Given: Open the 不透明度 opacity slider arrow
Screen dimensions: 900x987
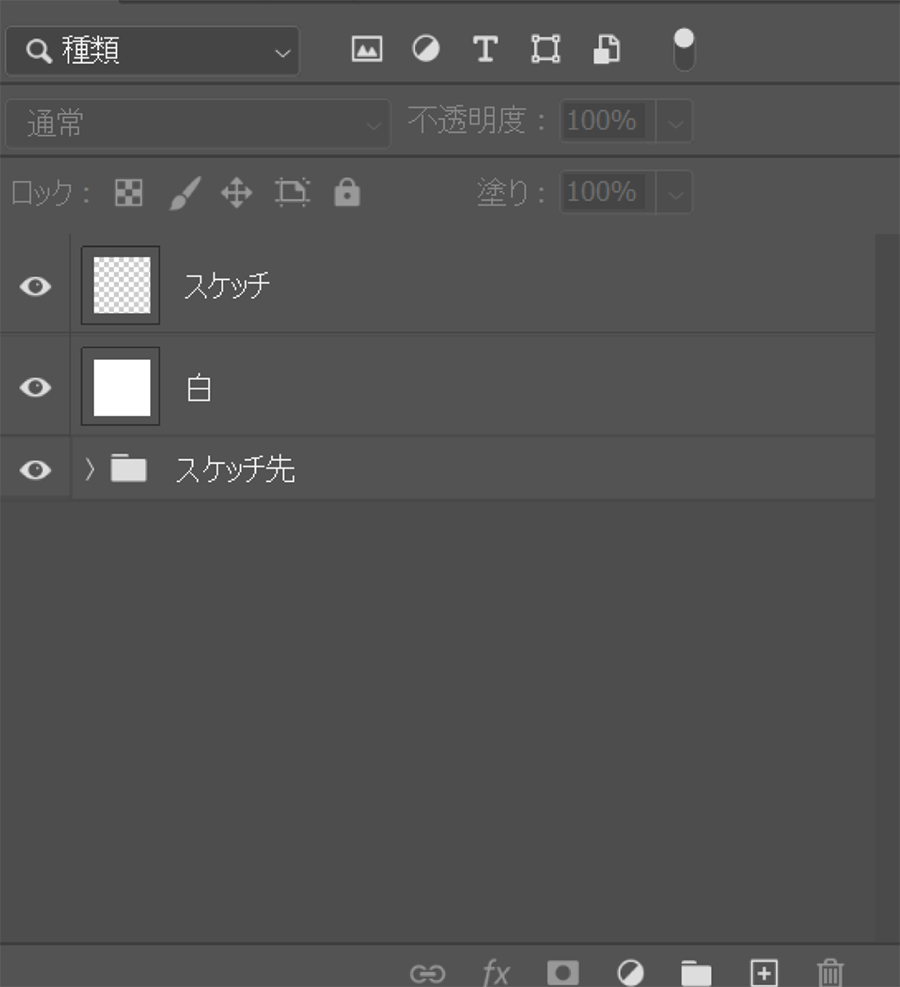Looking at the screenshot, I should [675, 122].
